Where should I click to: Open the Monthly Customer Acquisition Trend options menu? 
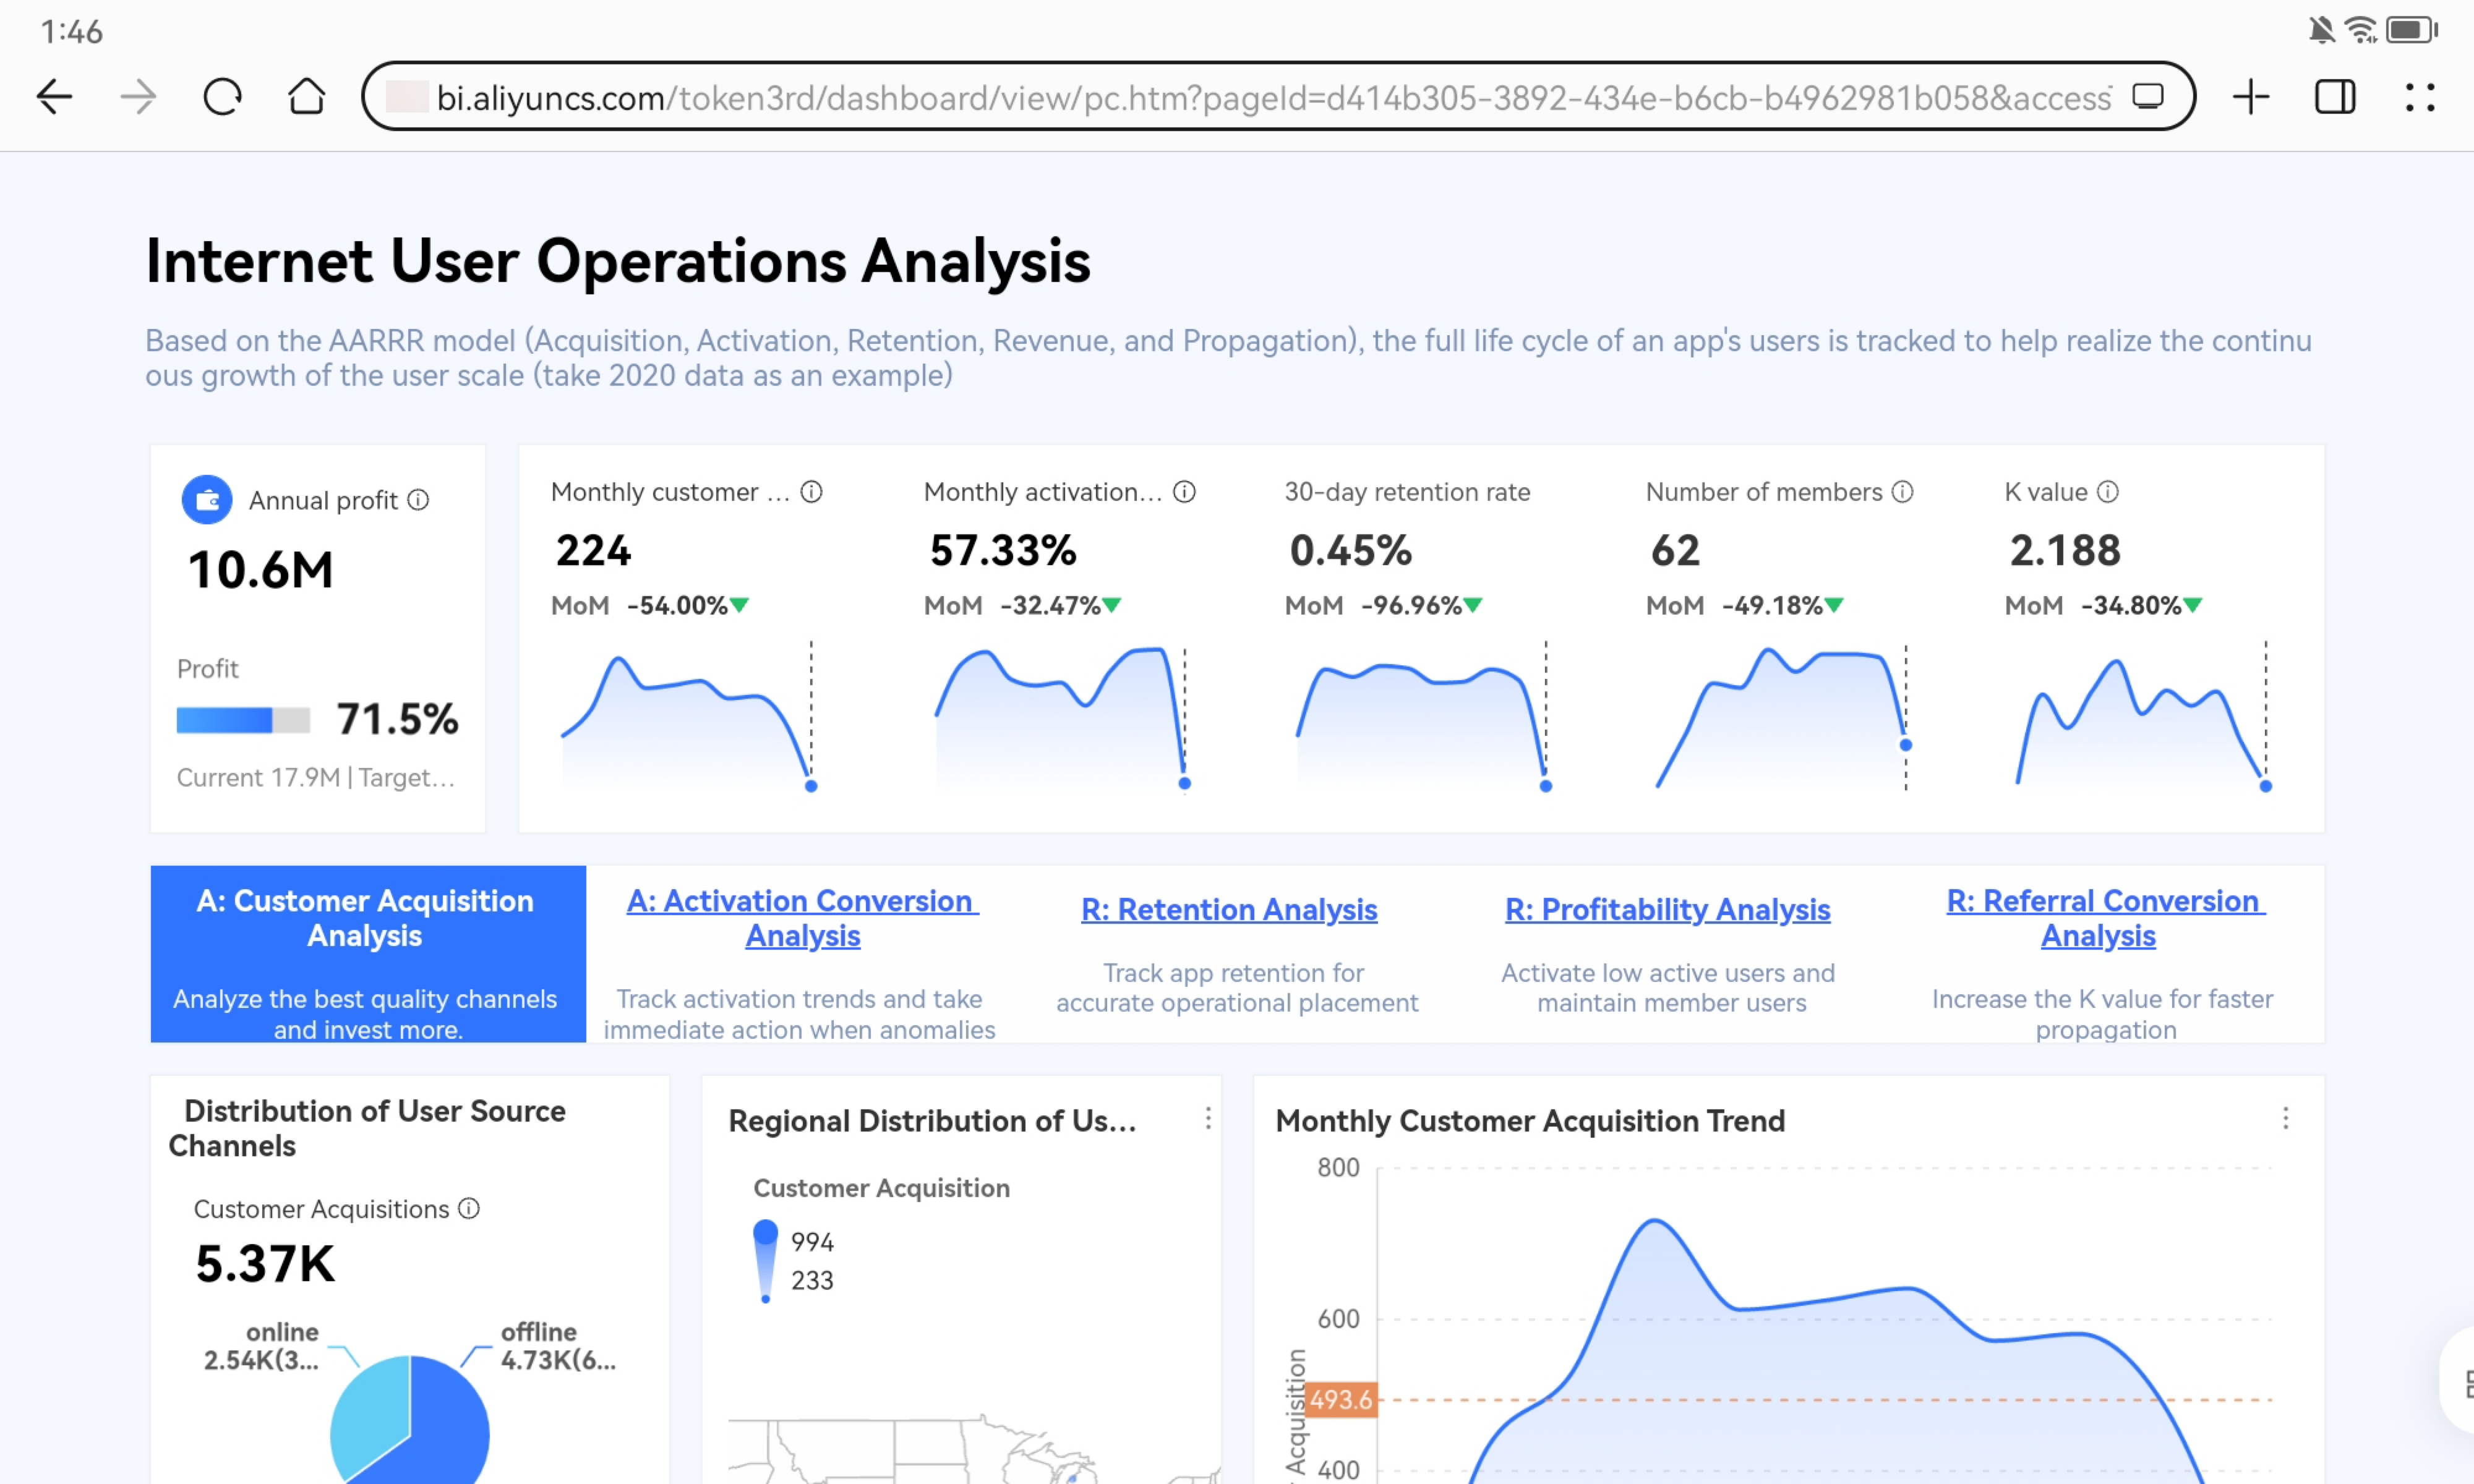pos(2285,1118)
